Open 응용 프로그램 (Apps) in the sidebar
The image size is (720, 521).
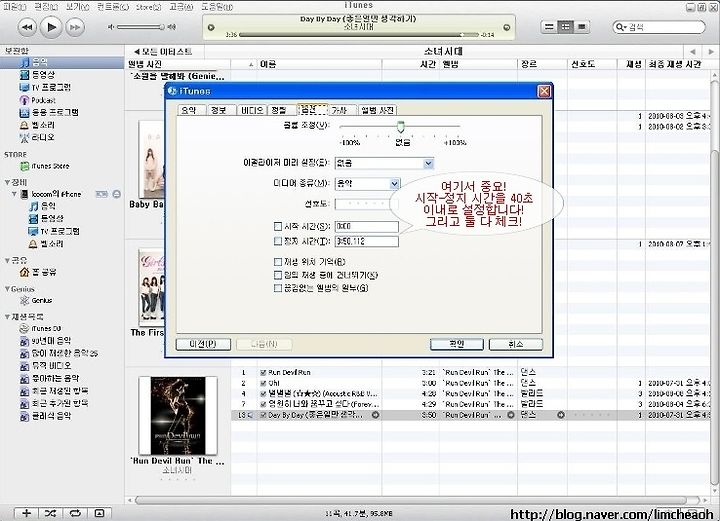pyautogui.click(x=49, y=112)
